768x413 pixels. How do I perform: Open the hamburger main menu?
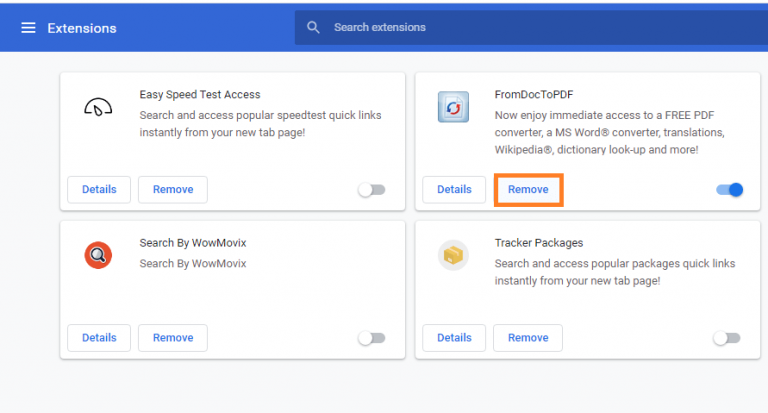pos(28,27)
